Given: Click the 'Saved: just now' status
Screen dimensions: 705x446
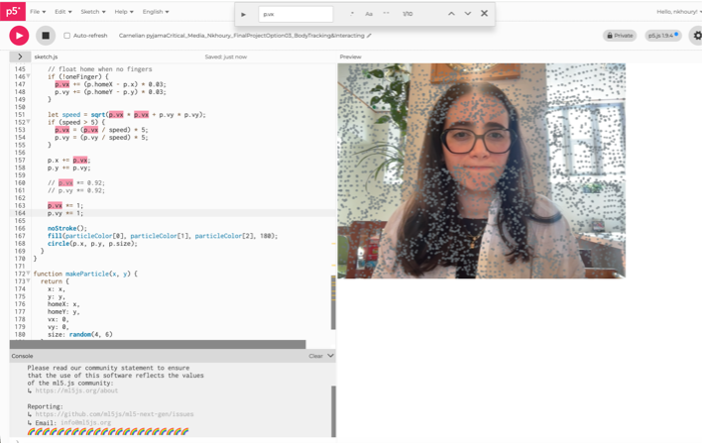Looking at the screenshot, I should click(x=226, y=57).
